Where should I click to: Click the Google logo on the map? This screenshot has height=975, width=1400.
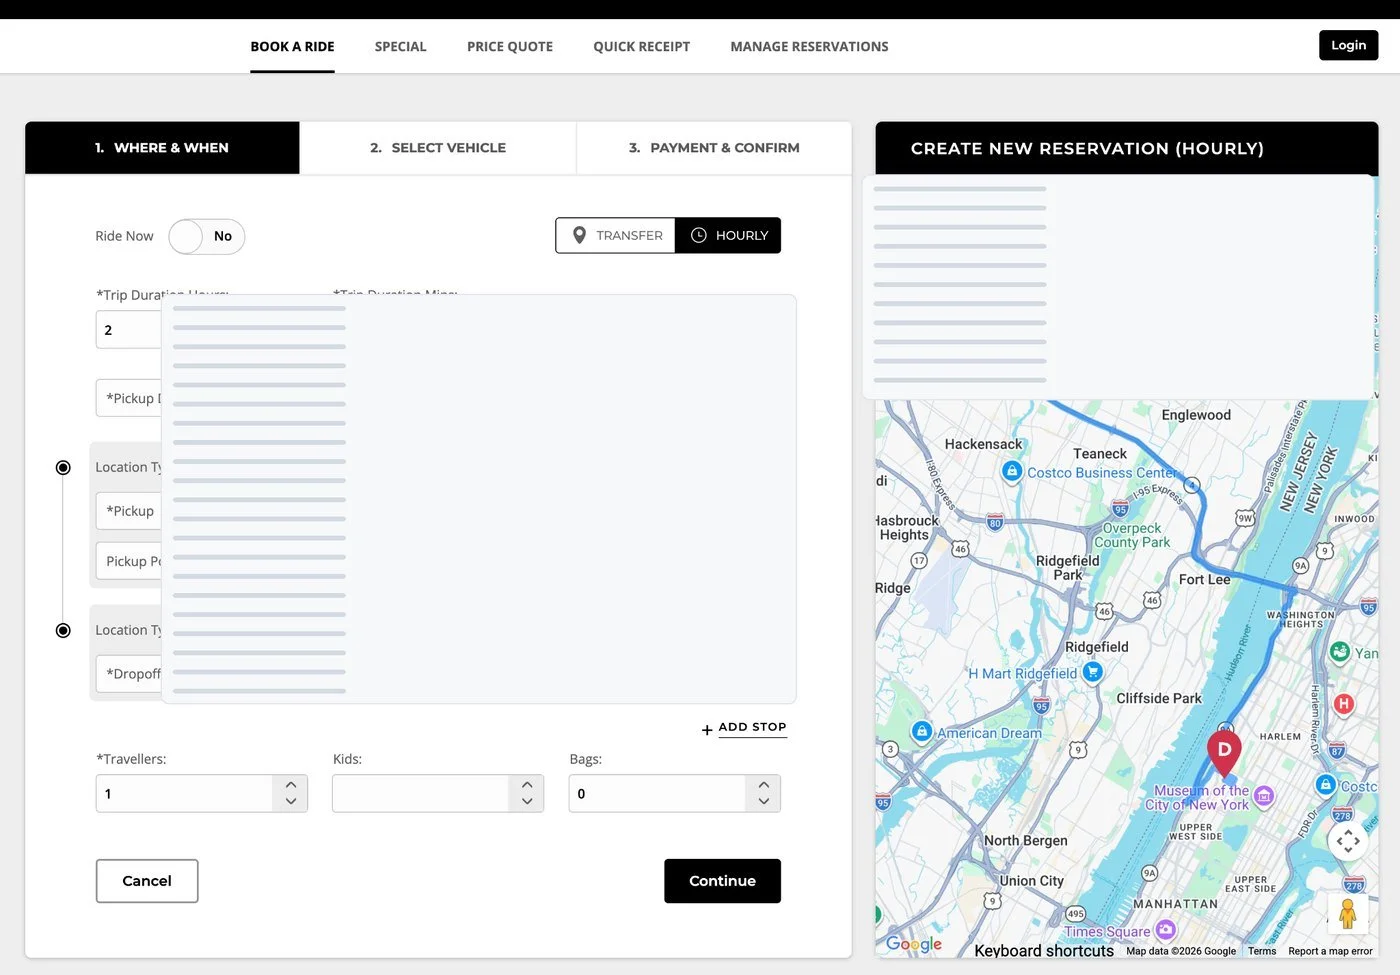pyautogui.click(x=914, y=944)
